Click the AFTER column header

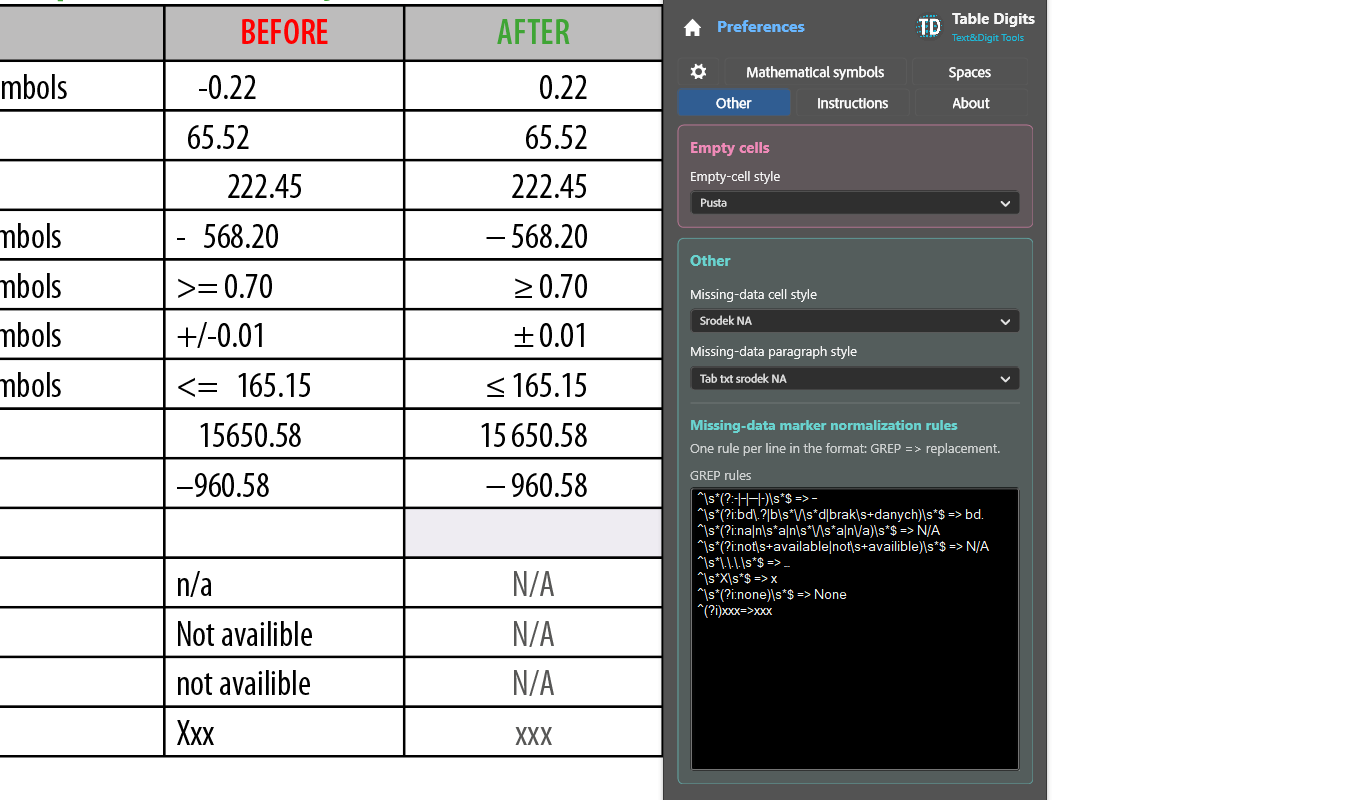533,33
